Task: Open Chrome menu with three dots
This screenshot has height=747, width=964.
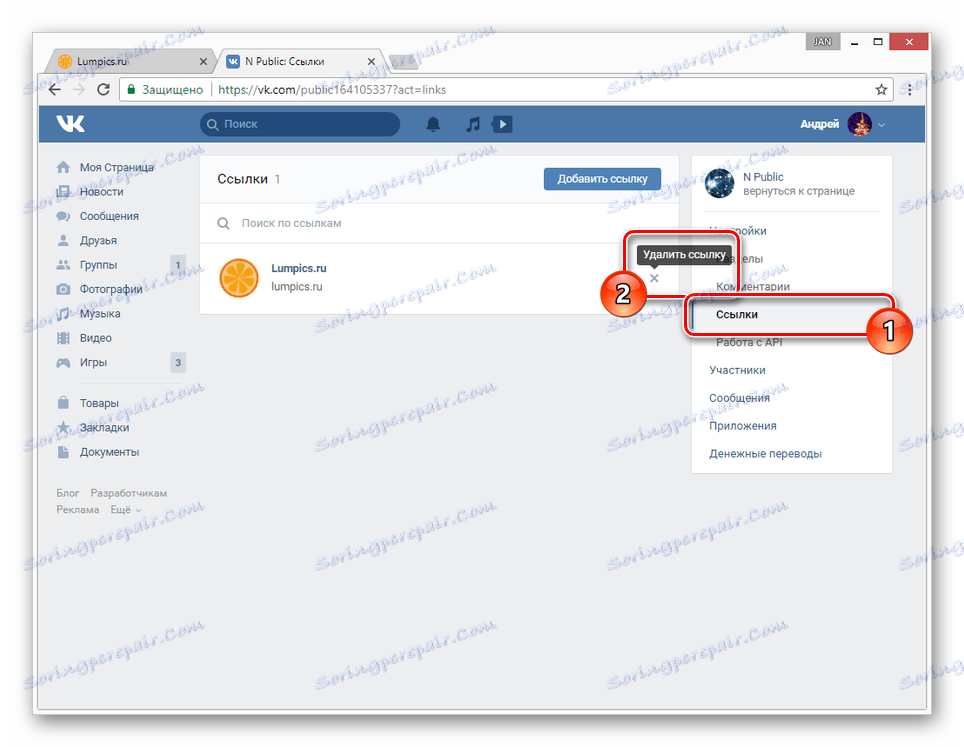Action: 910,90
